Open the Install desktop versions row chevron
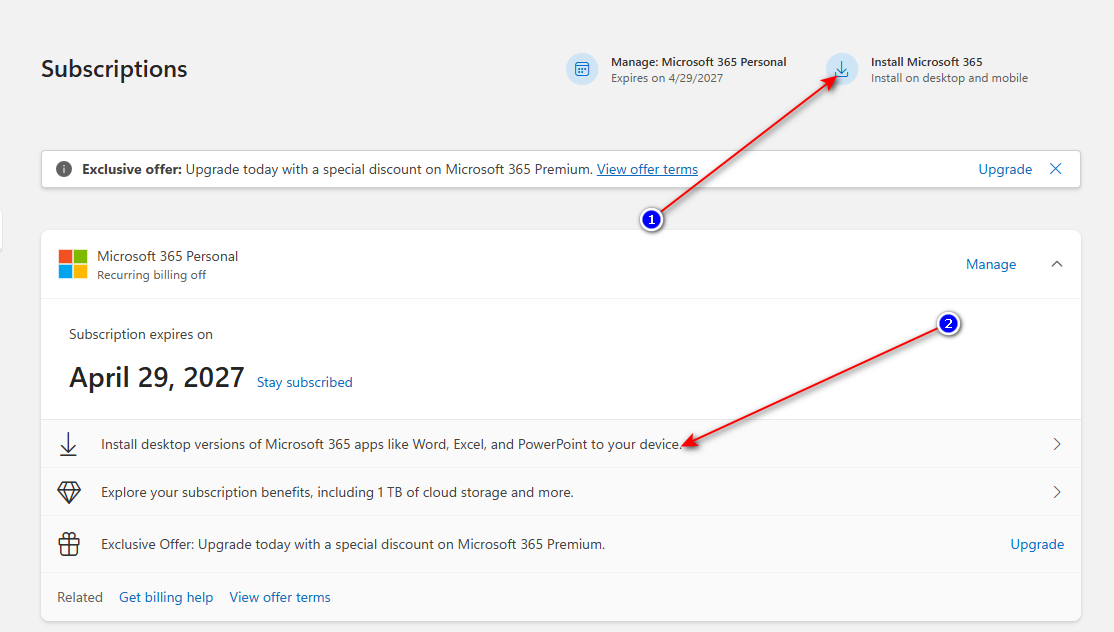The width and height of the screenshot is (1114, 632). tap(1057, 444)
